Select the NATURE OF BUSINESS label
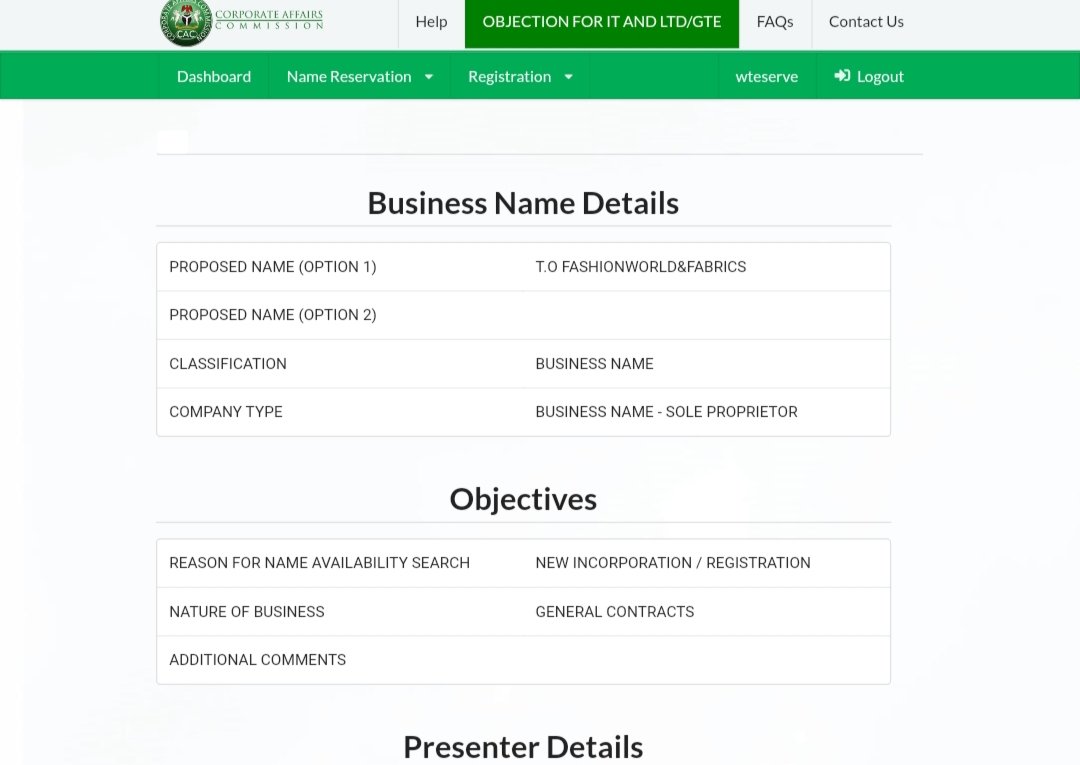This screenshot has width=1080, height=765. (x=247, y=611)
